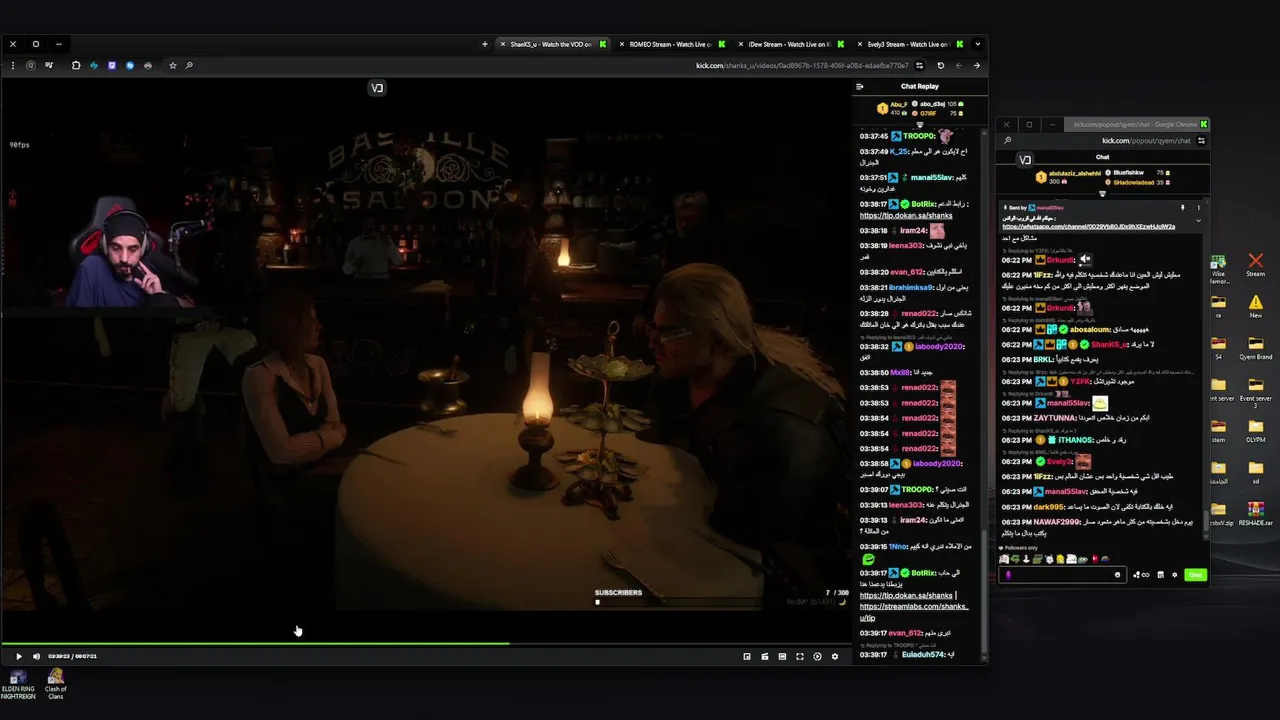The width and height of the screenshot is (1280, 720).
Task: Open site tune controls beside address bar
Action: click(x=920, y=66)
